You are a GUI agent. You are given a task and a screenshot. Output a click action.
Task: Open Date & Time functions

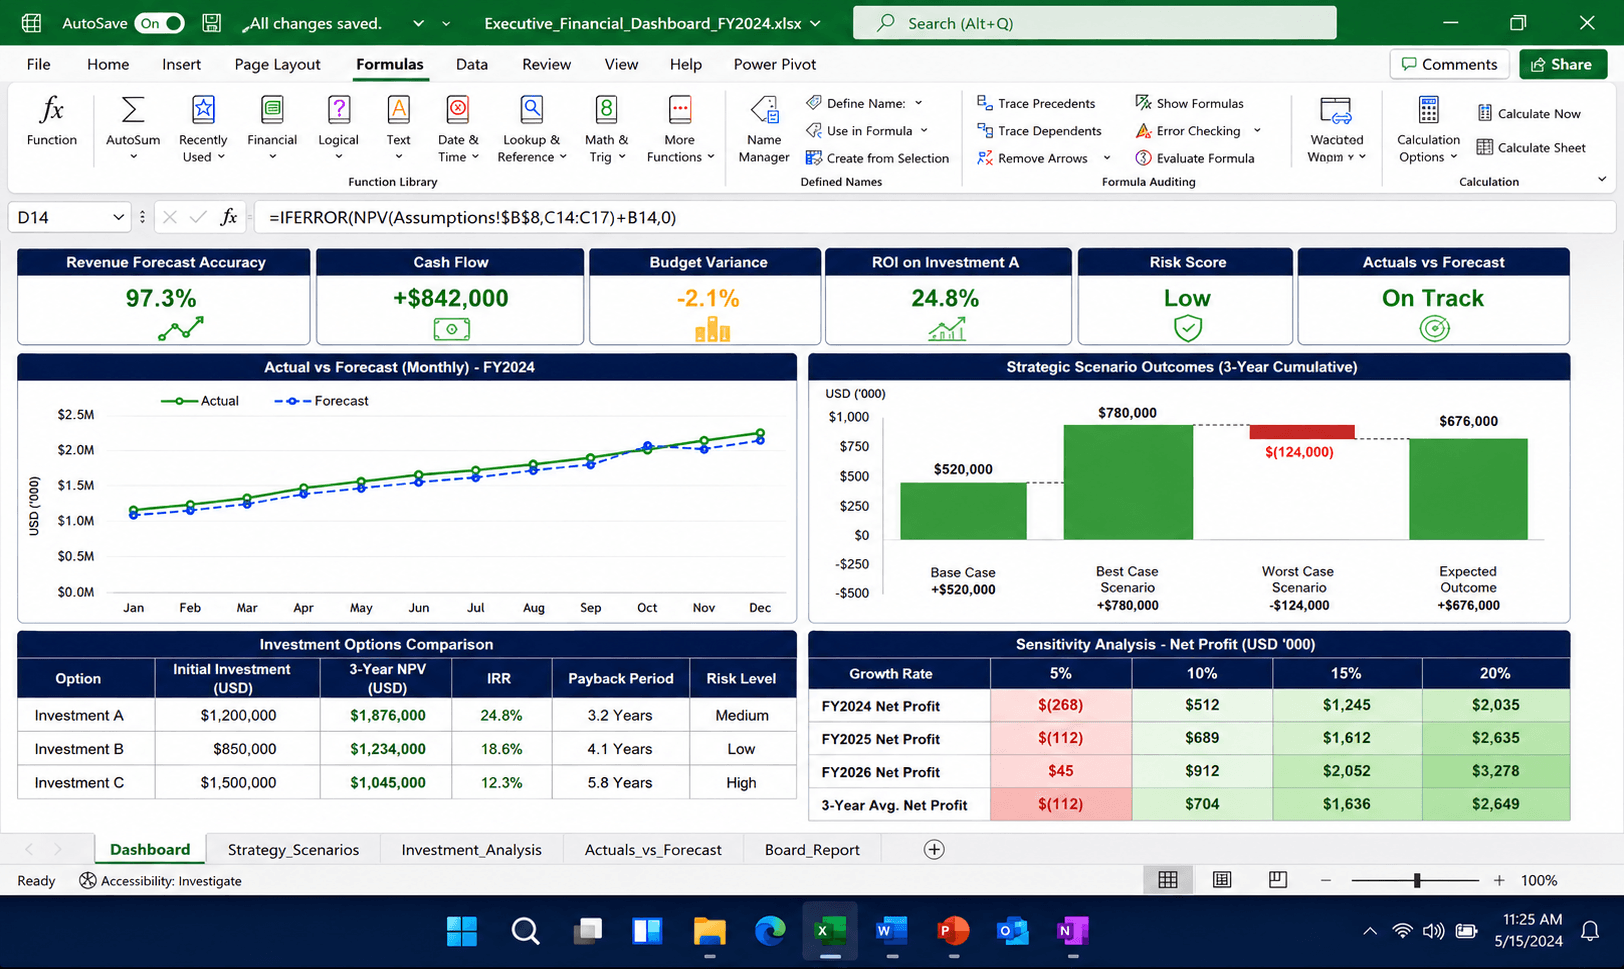(x=458, y=128)
